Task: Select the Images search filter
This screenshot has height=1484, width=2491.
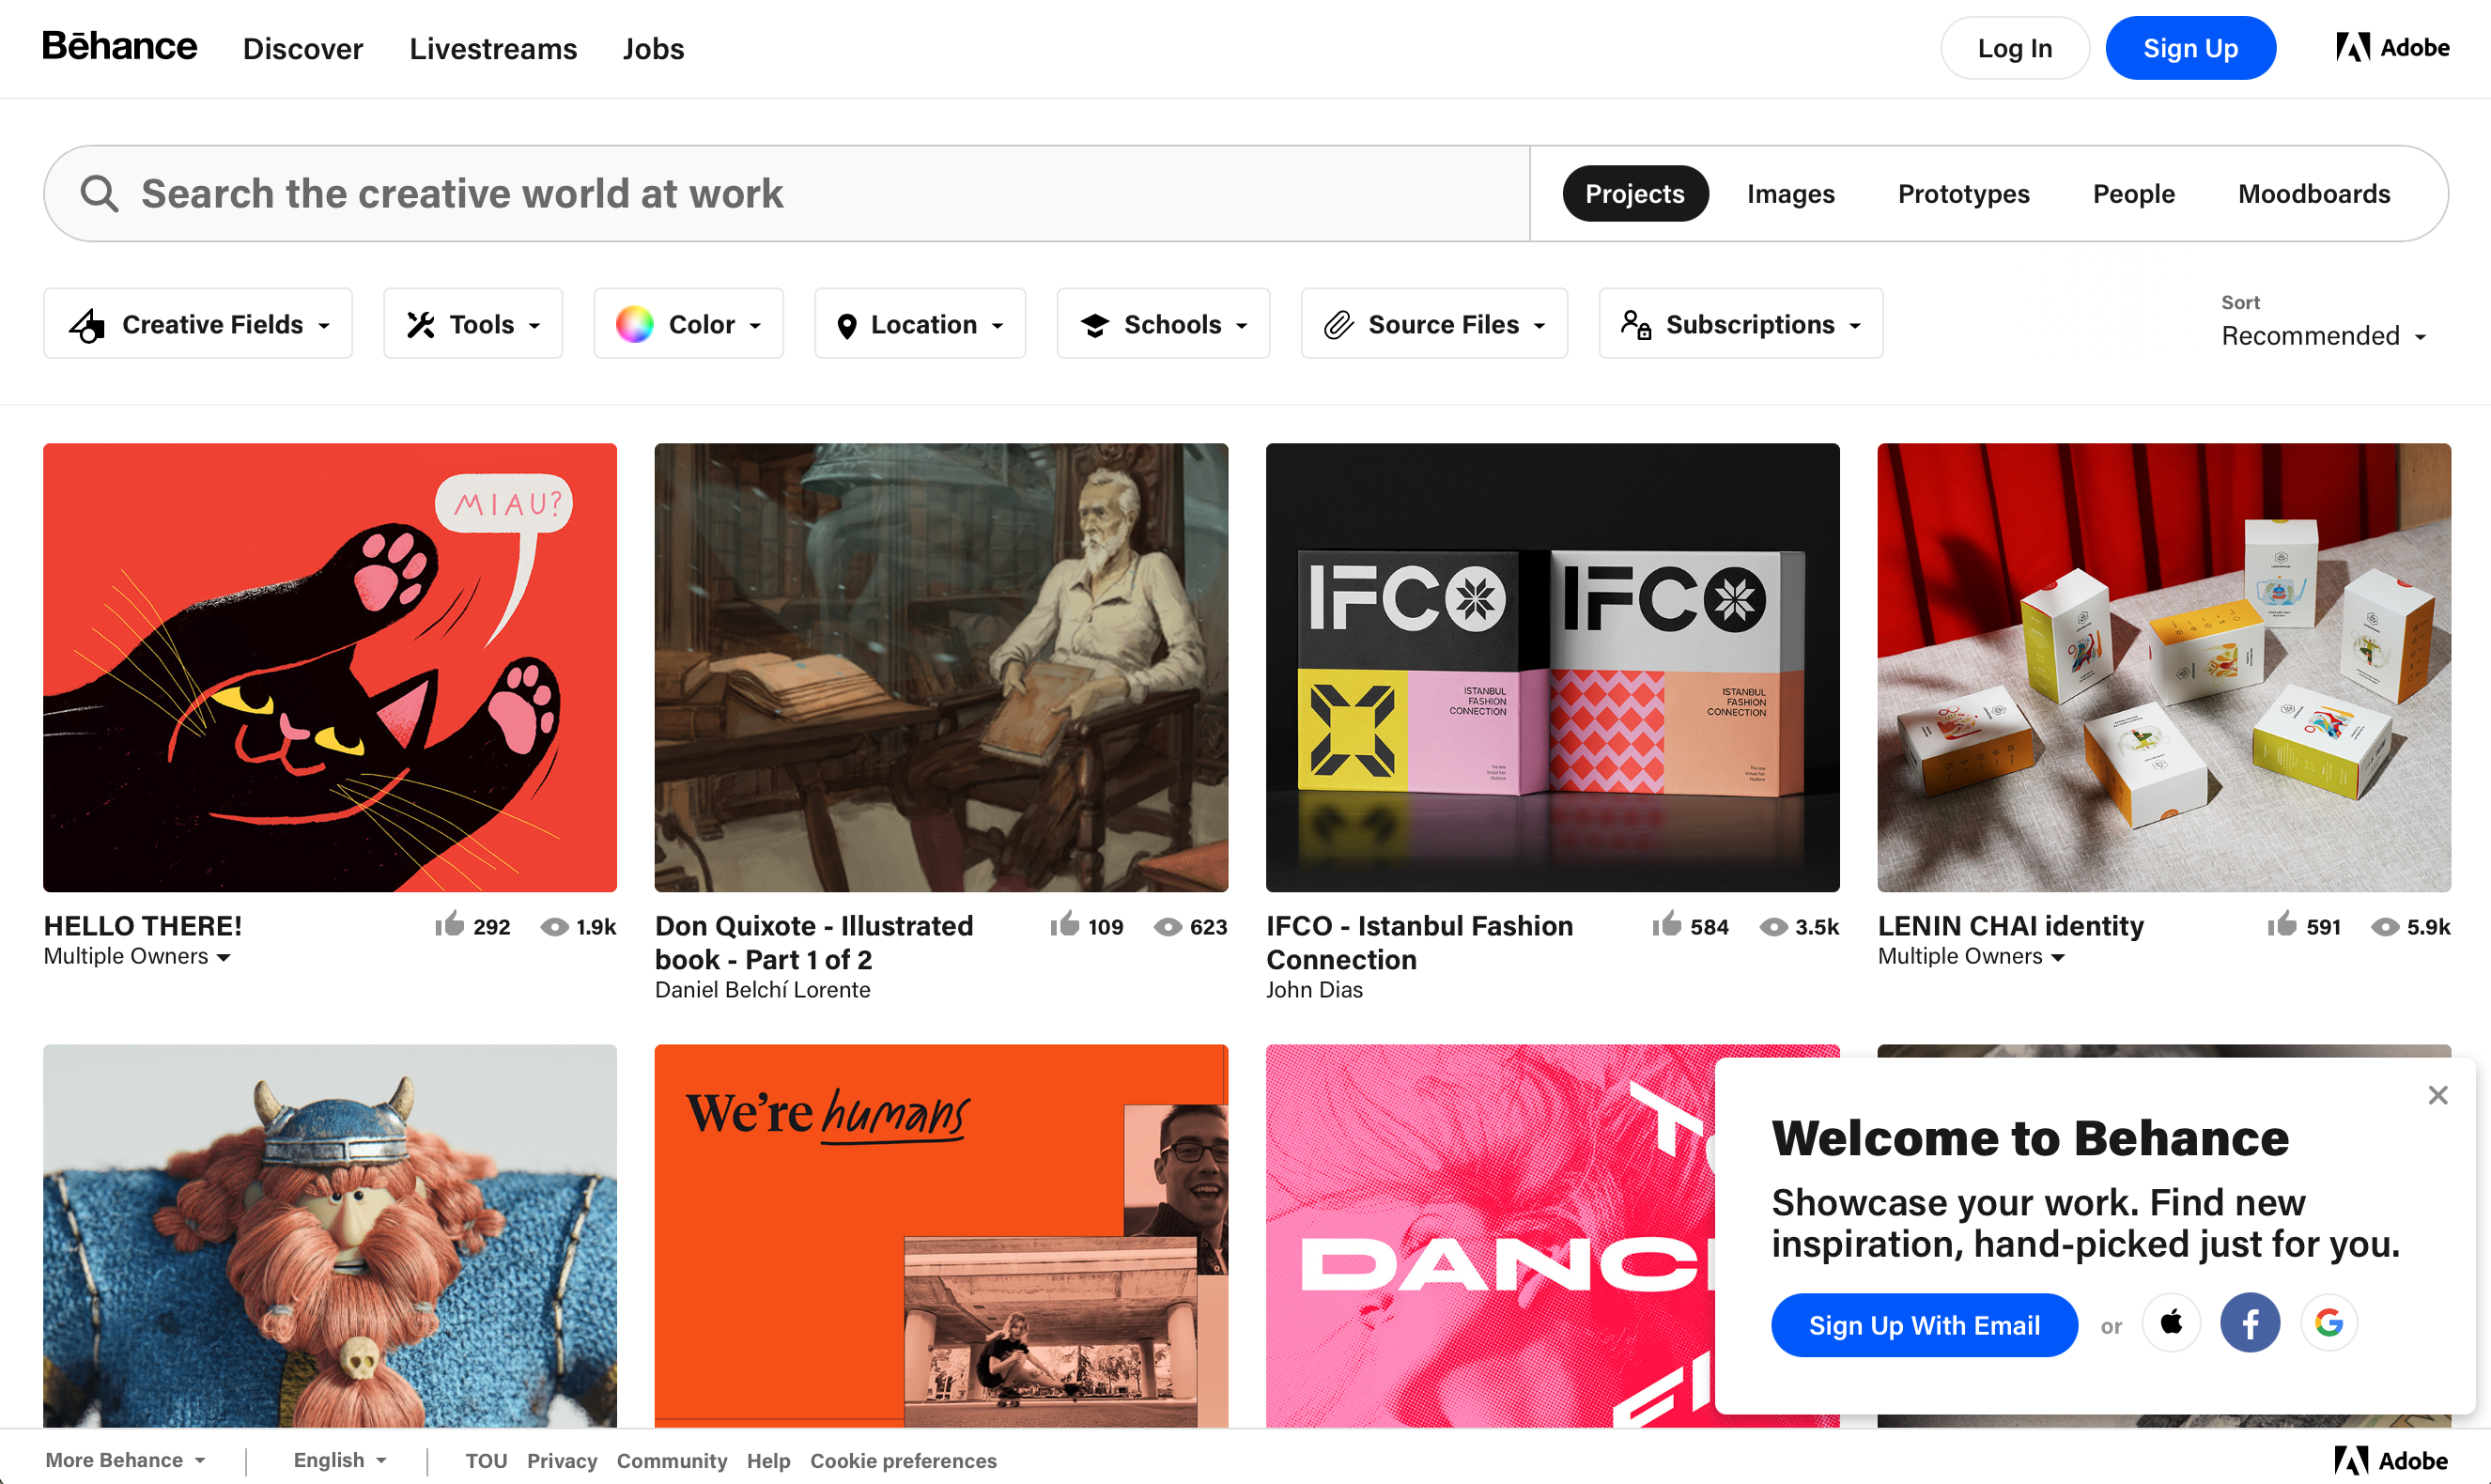Action: [x=1790, y=194]
